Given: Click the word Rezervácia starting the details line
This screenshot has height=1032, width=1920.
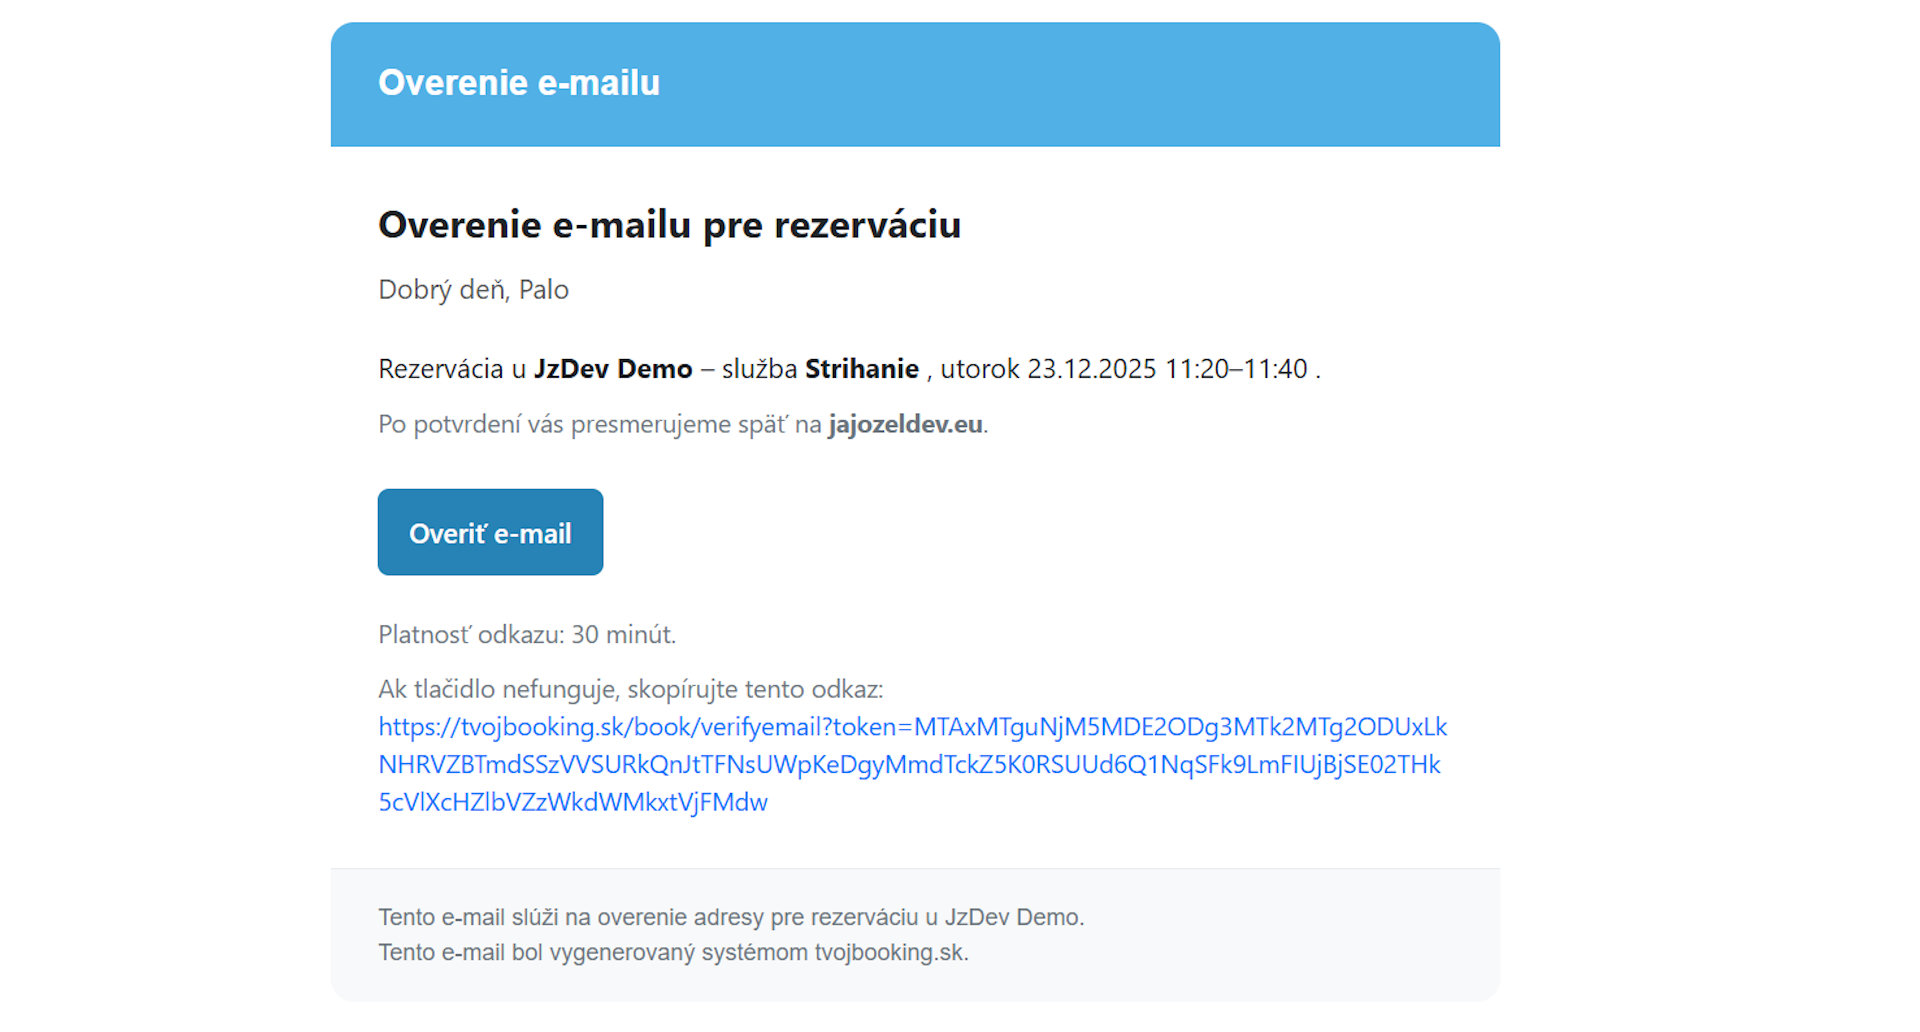Looking at the screenshot, I should pos(441,369).
